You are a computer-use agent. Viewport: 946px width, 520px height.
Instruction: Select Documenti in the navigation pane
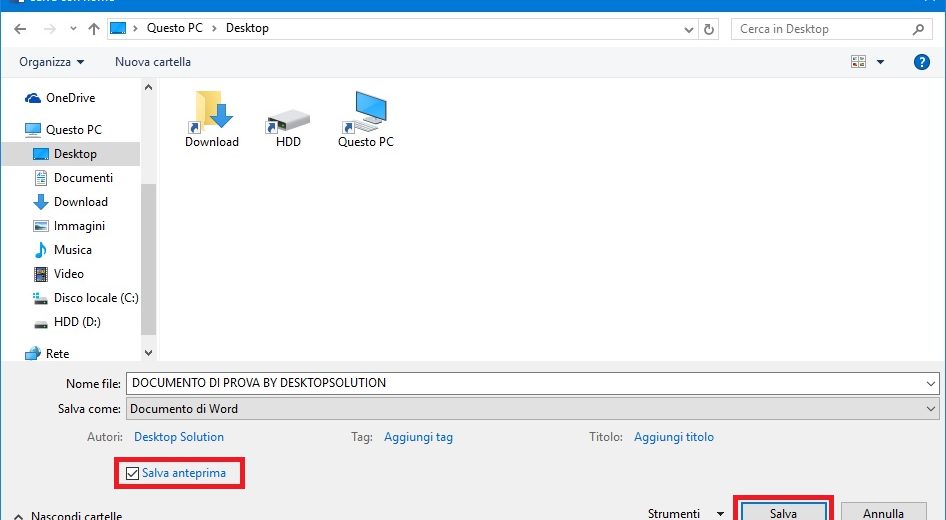pyautogui.click(x=83, y=178)
